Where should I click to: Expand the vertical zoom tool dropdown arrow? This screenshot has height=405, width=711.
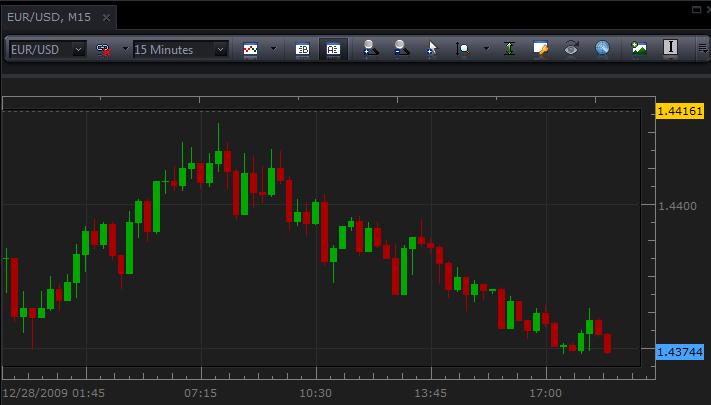coord(486,49)
